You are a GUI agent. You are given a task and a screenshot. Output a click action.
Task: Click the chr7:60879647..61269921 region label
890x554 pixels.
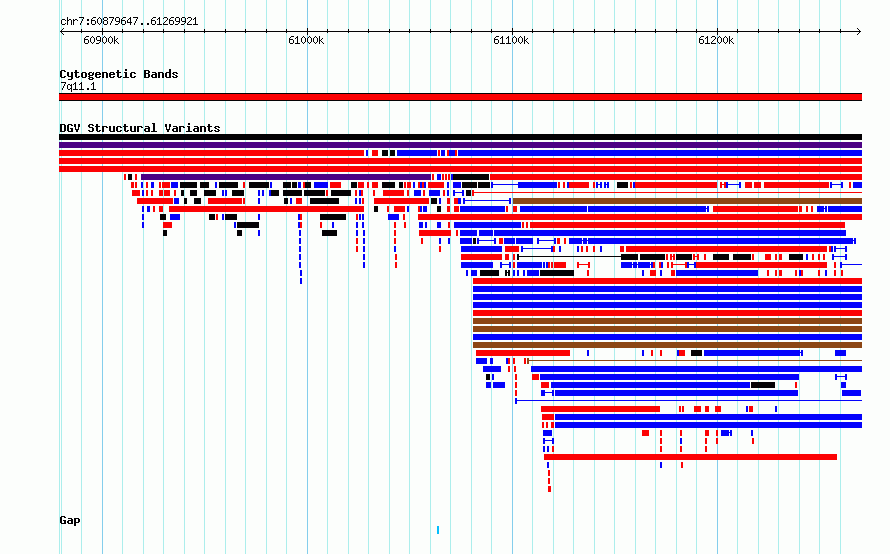pyautogui.click(x=129, y=21)
